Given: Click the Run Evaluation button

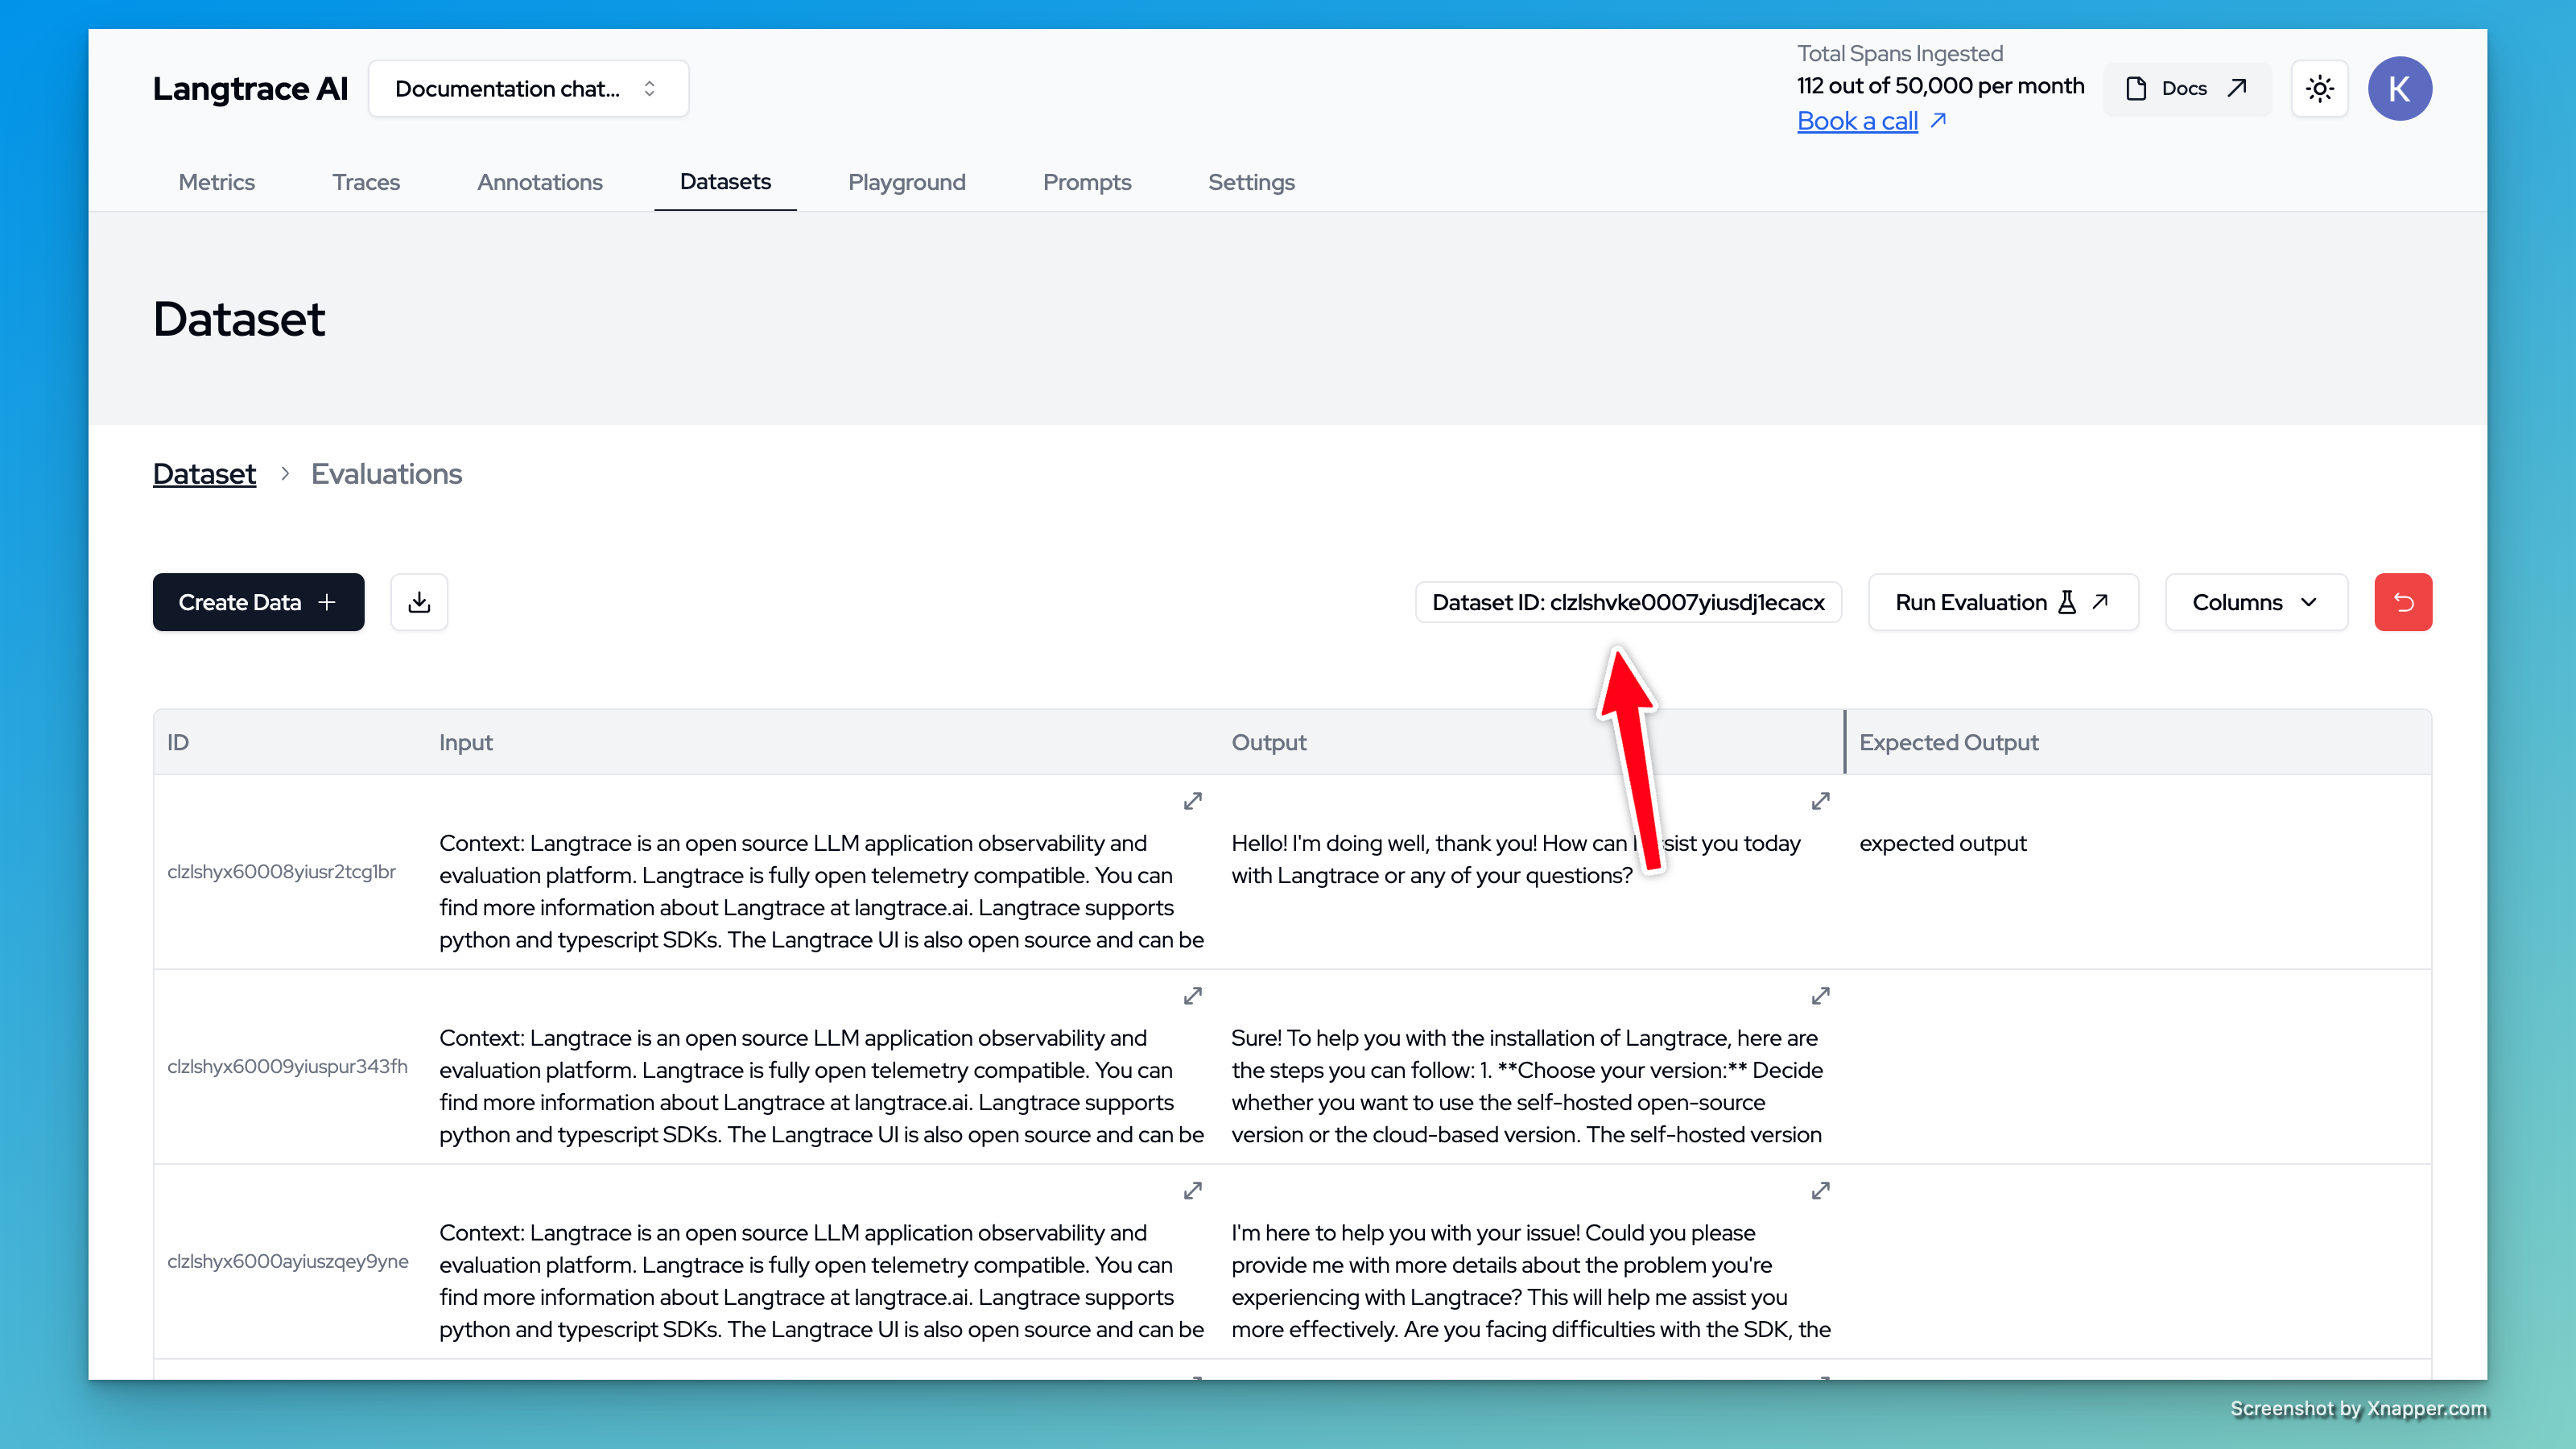Looking at the screenshot, I should (x=2002, y=602).
